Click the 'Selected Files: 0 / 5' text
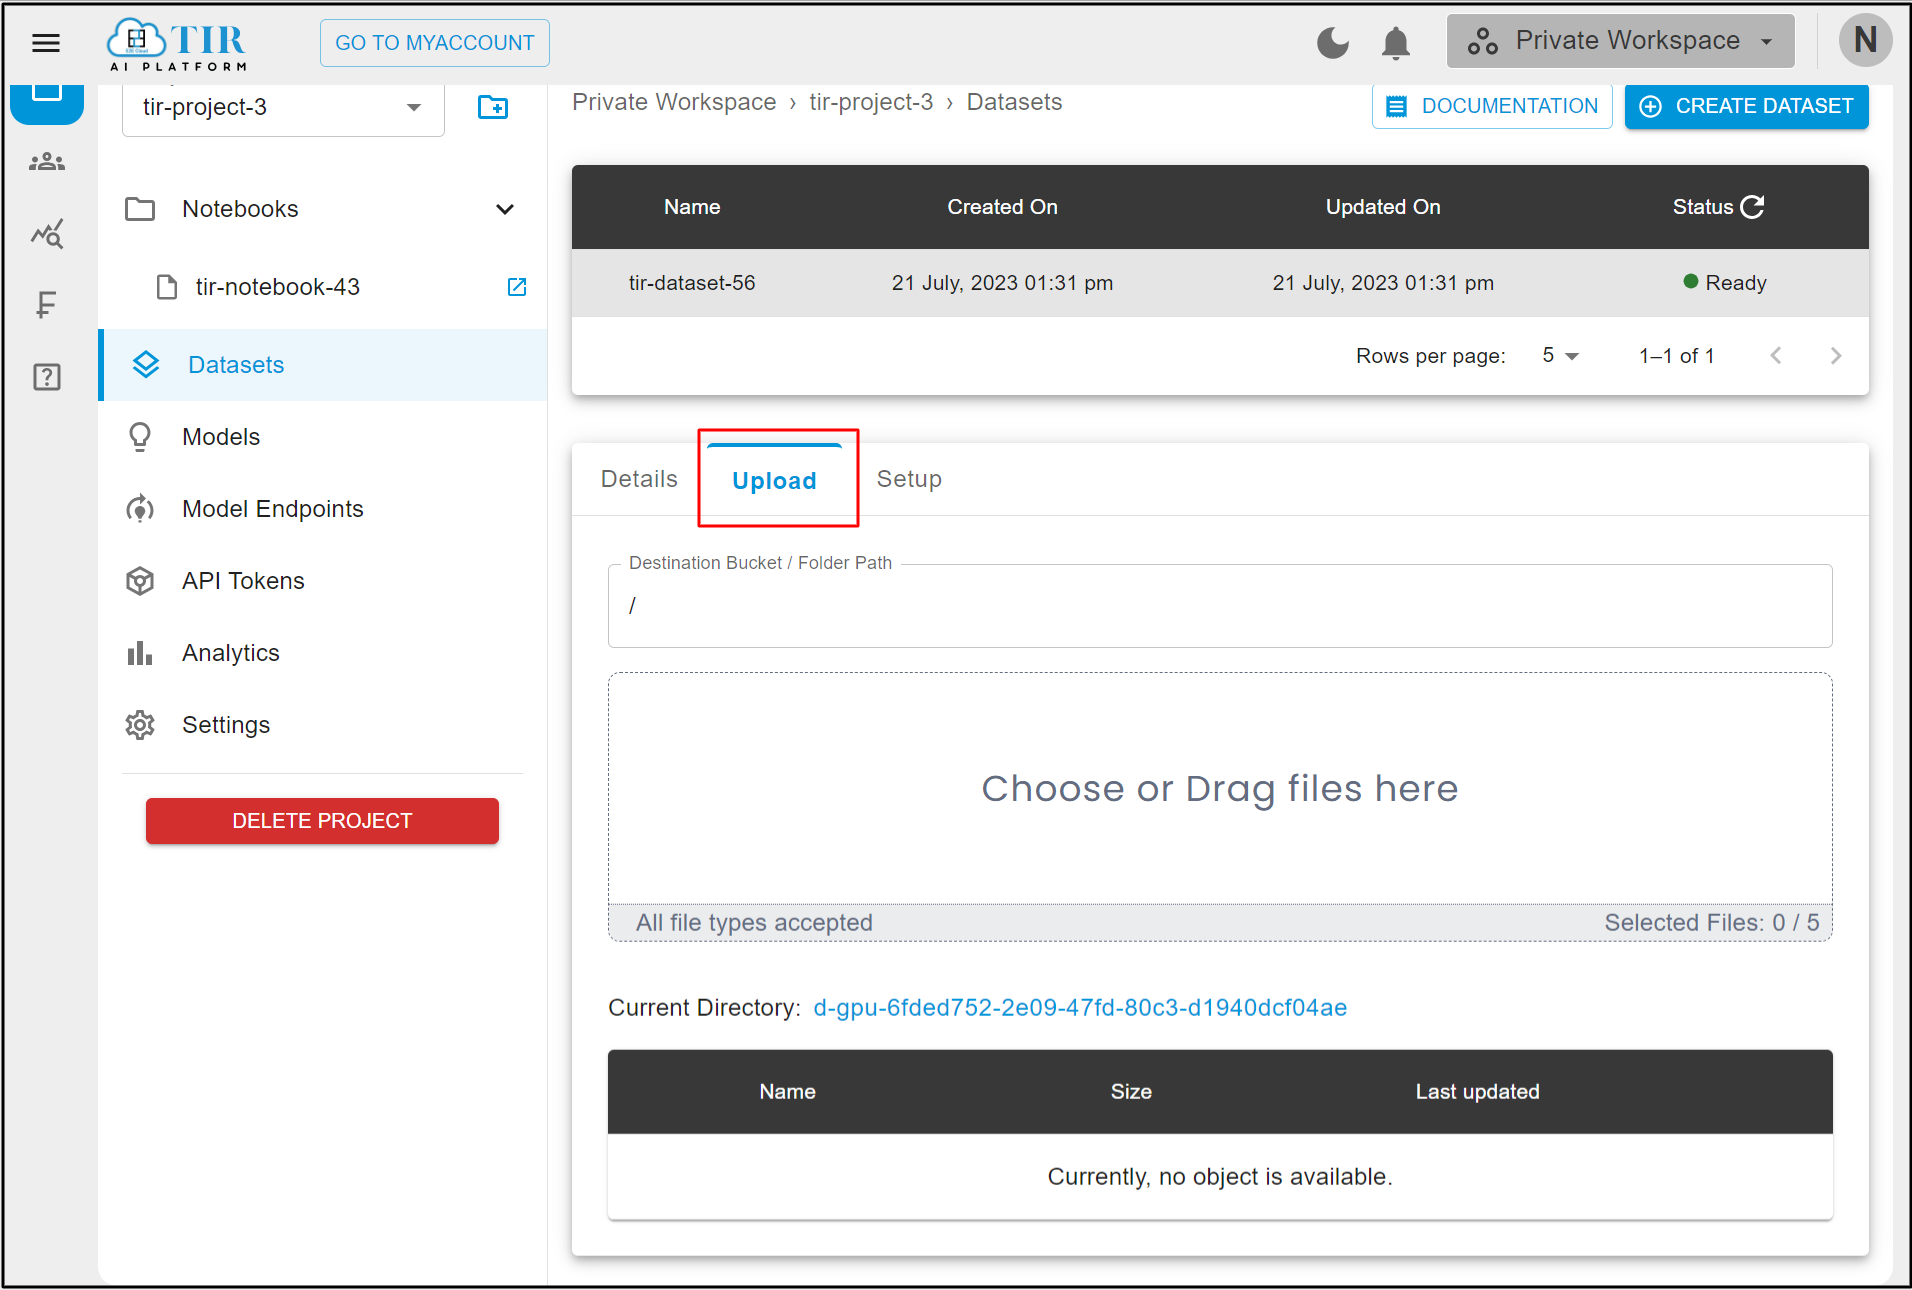The image size is (1912, 1290). tap(1712, 923)
